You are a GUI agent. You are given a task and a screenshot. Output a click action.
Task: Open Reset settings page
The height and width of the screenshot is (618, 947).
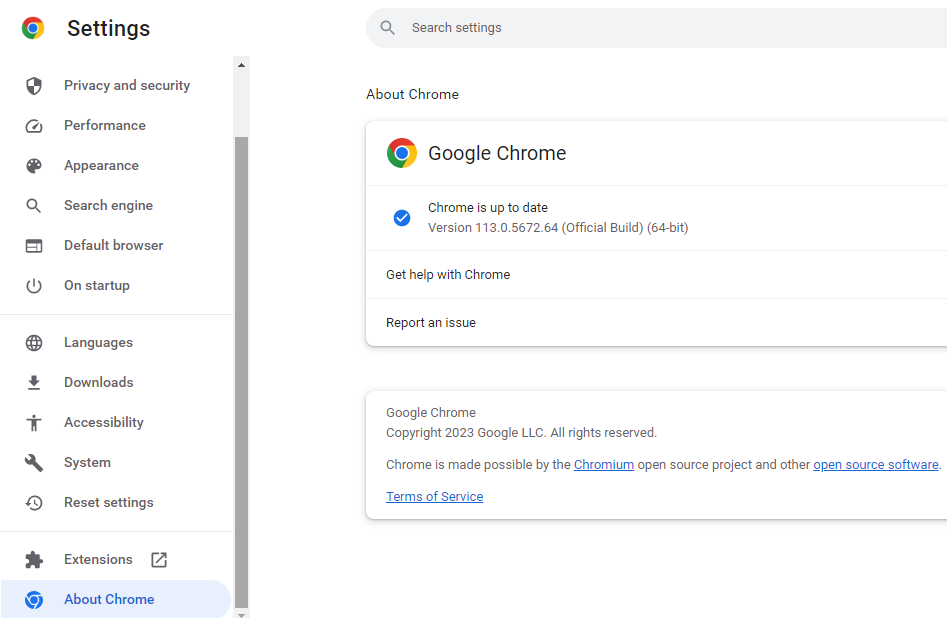[x=116, y=503]
